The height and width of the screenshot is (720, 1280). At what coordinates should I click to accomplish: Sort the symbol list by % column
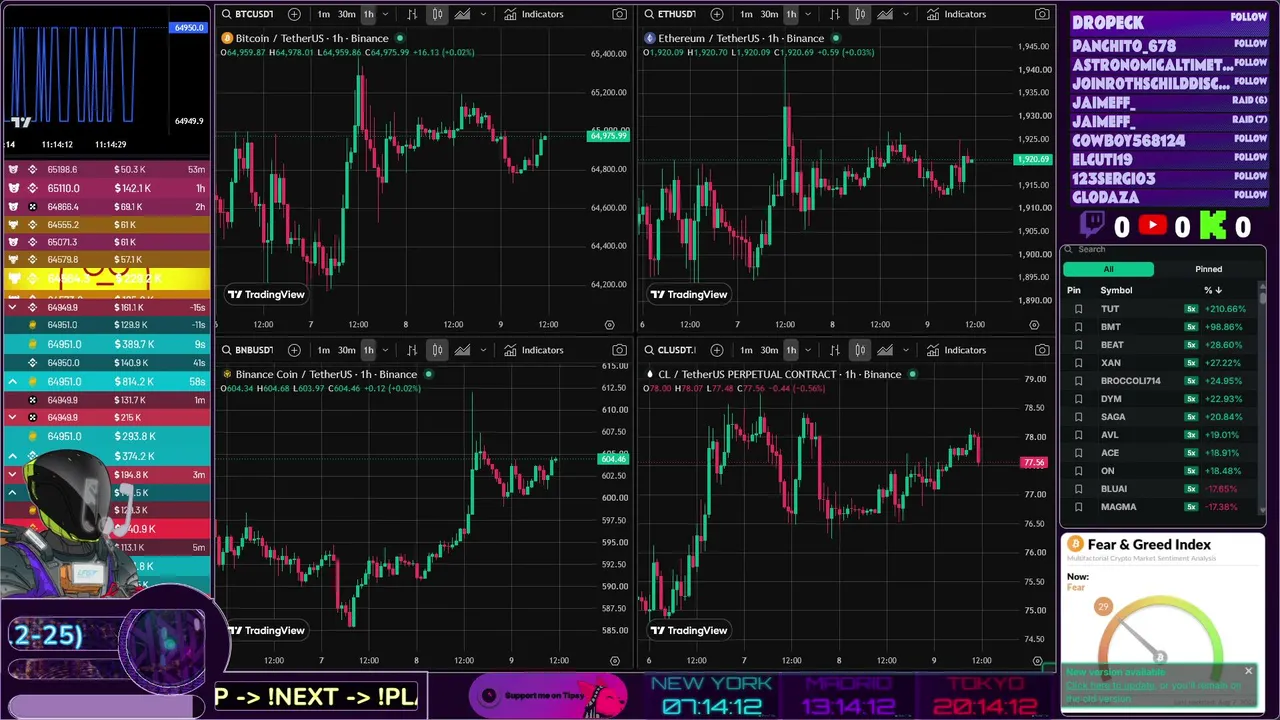1213,290
